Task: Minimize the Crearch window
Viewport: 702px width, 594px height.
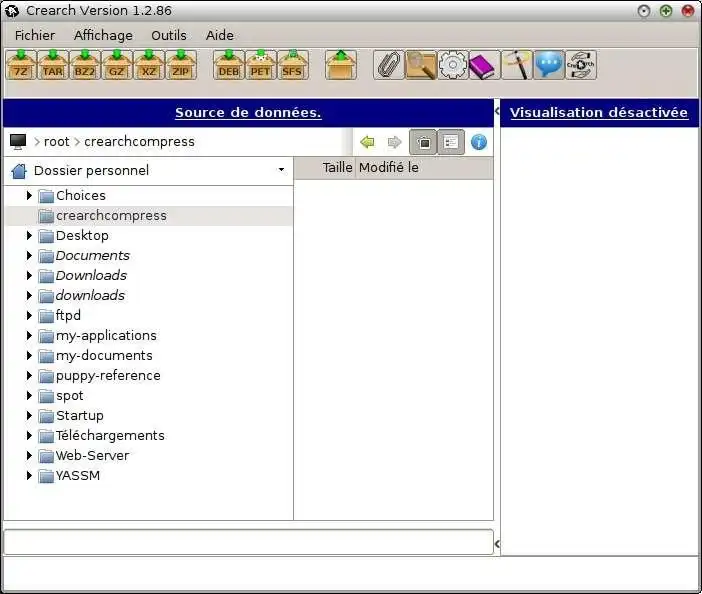Action: (x=644, y=11)
